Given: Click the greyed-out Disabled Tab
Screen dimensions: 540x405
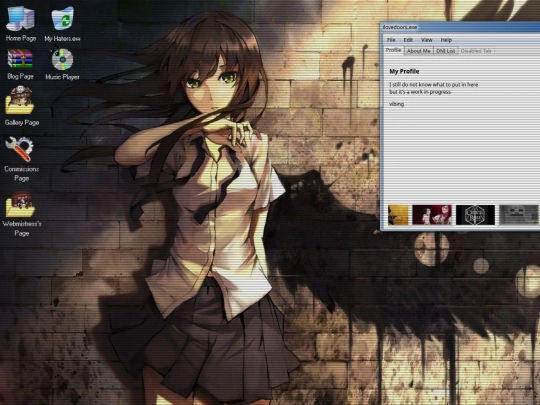Looking at the screenshot, I should 476,51.
